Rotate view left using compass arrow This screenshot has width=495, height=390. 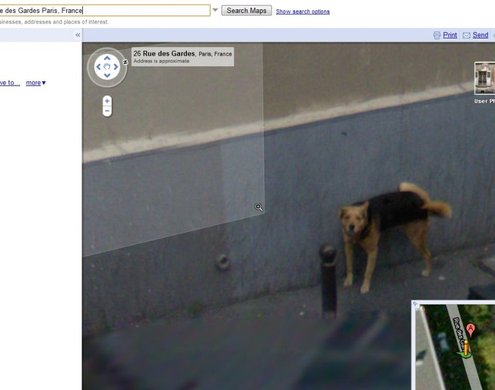click(x=98, y=67)
